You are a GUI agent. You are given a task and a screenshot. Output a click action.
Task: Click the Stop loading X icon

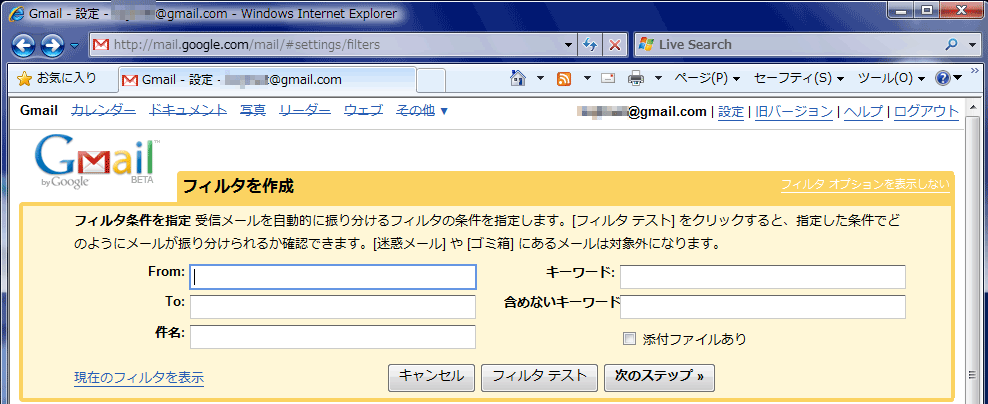point(615,45)
